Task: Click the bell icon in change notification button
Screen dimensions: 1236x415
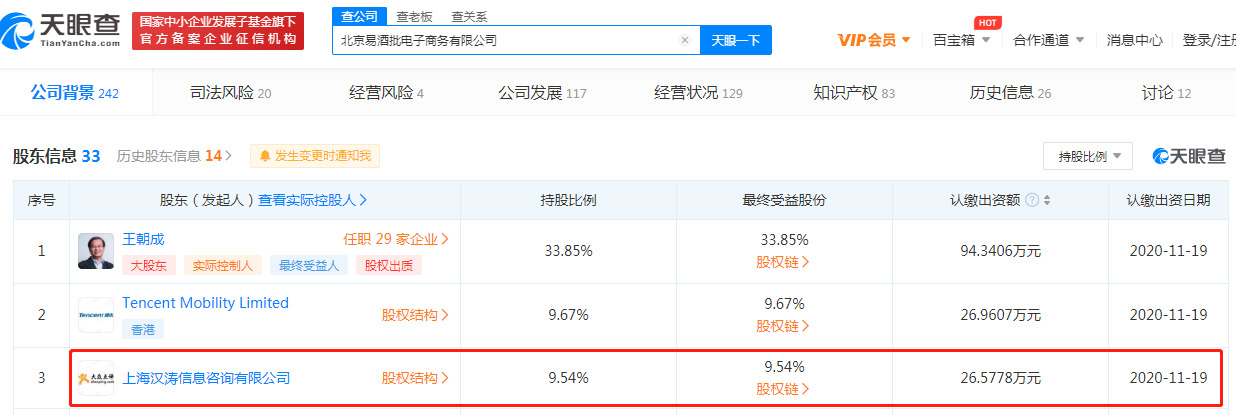Action: tap(265, 156)
